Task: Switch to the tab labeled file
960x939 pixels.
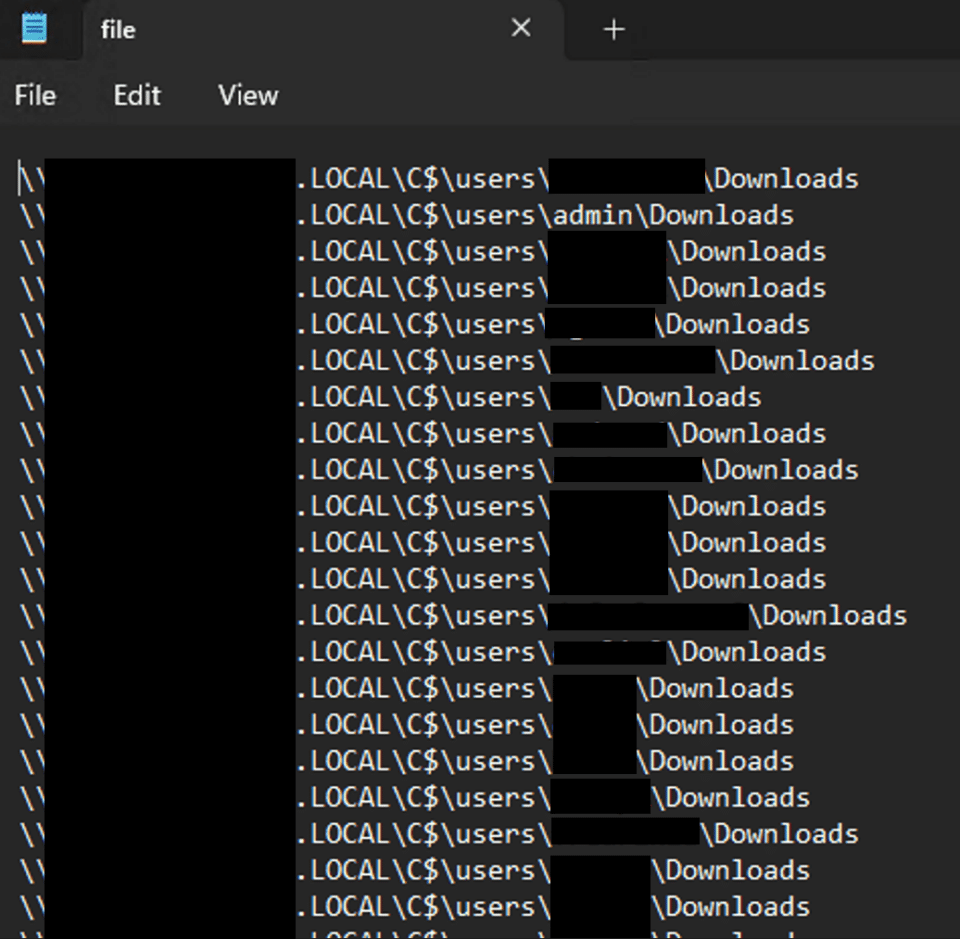Action: tap(117, 30)
